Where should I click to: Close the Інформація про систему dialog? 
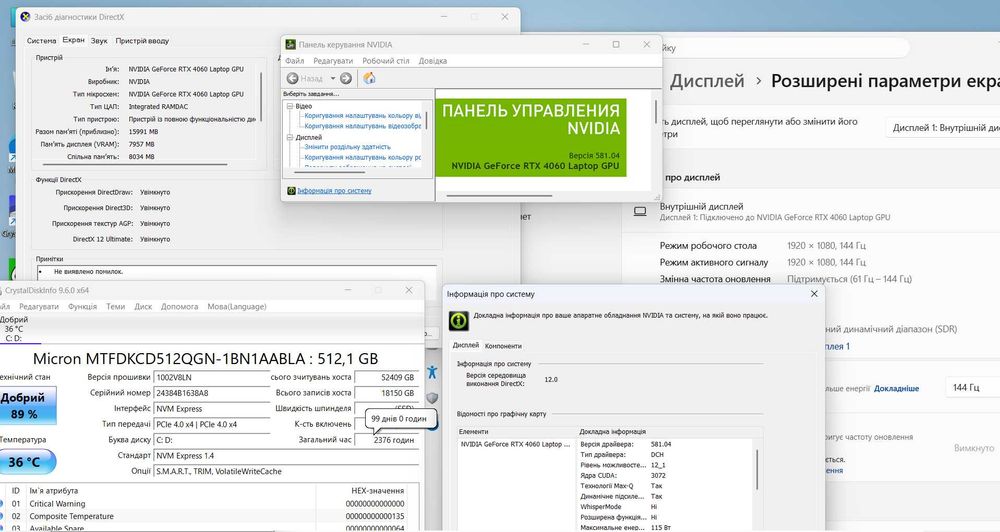[x=814, y=294]
